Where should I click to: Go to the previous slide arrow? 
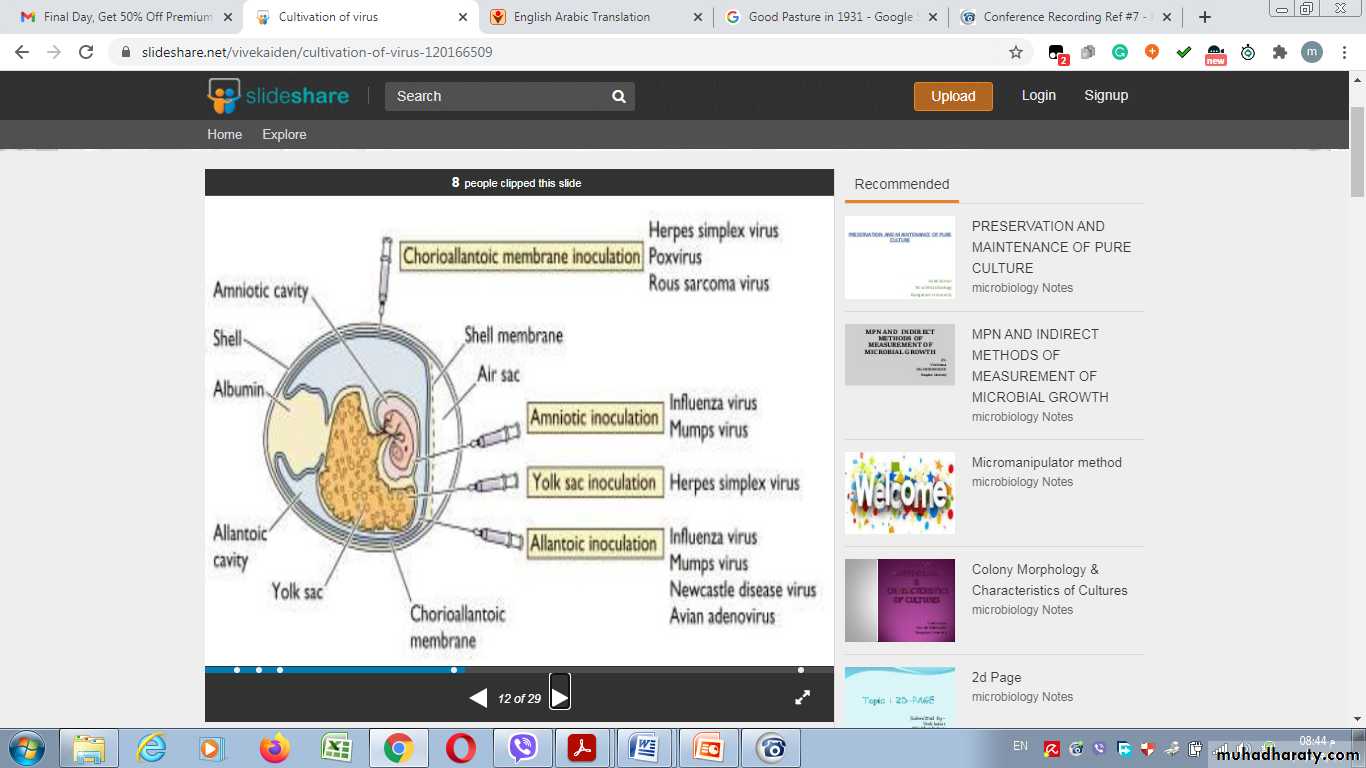click(x=479, y=698)
